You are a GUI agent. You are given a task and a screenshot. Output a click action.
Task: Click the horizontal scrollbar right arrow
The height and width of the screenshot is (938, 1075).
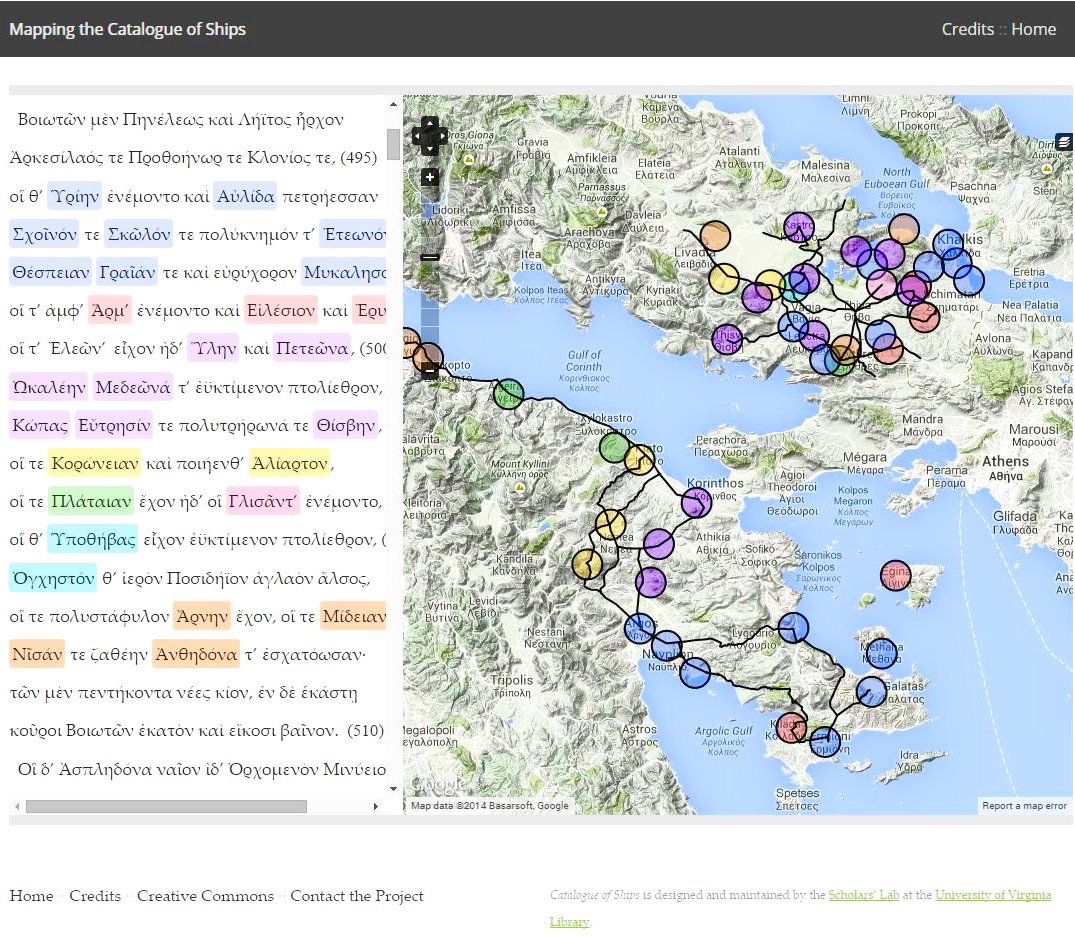tap(376, 806)
